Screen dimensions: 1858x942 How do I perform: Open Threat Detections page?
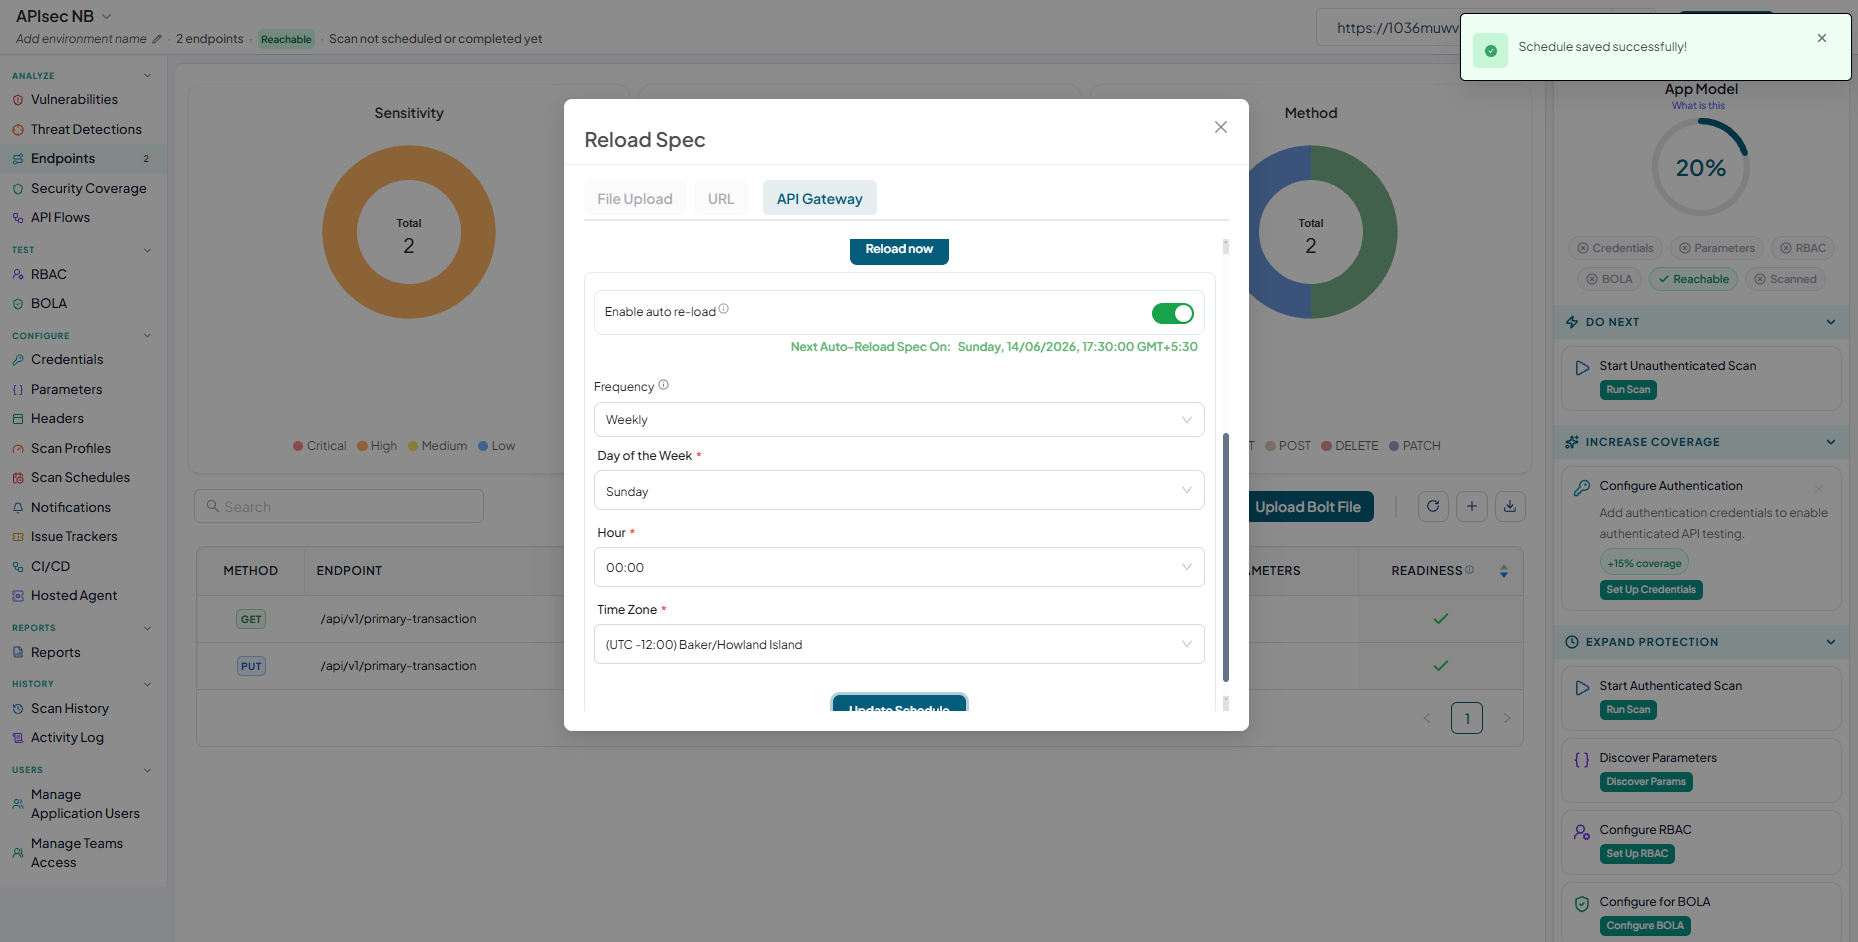(86, 130)
